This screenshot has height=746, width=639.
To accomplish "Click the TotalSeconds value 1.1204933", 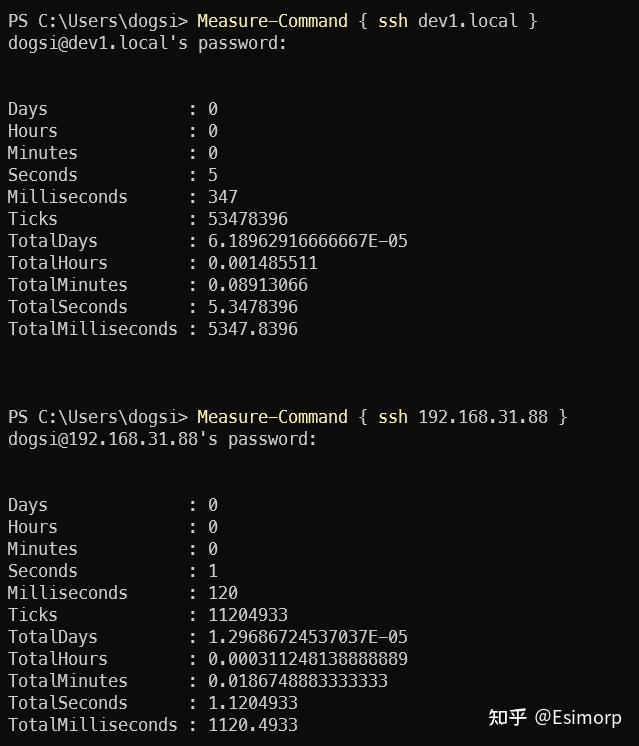I will tap(253, 703).
